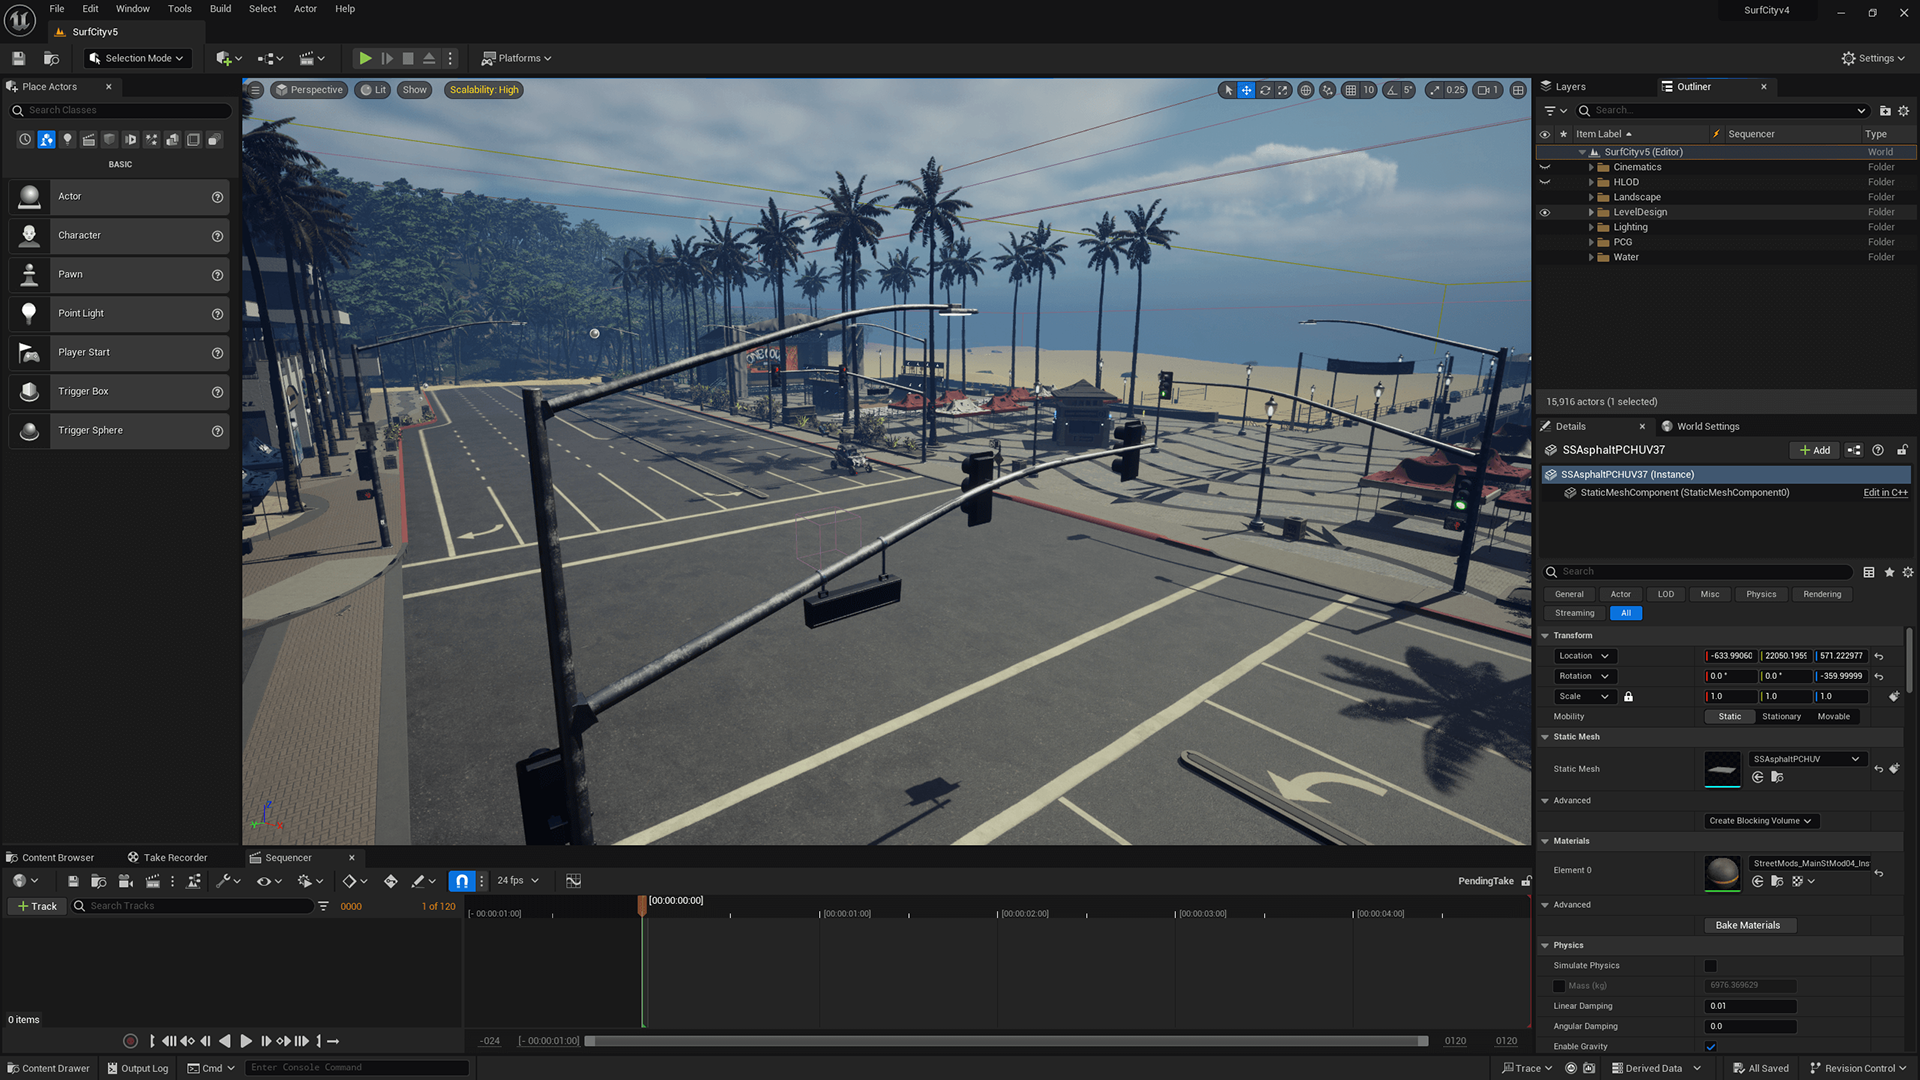The image size is (1920, 1080).
Task: Save the sequence with Sequencer save icon
Action: pos(73,881)
